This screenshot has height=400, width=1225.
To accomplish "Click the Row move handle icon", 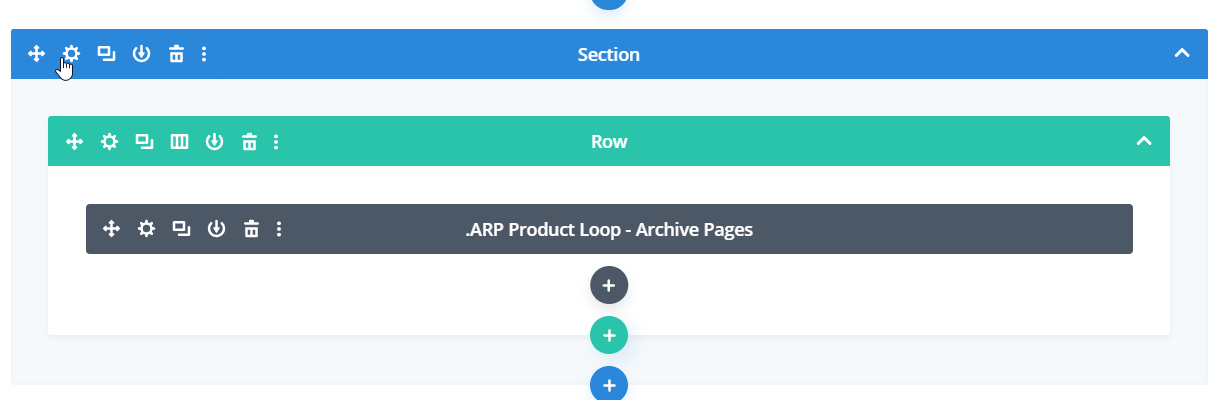I will tap(74, 142).
